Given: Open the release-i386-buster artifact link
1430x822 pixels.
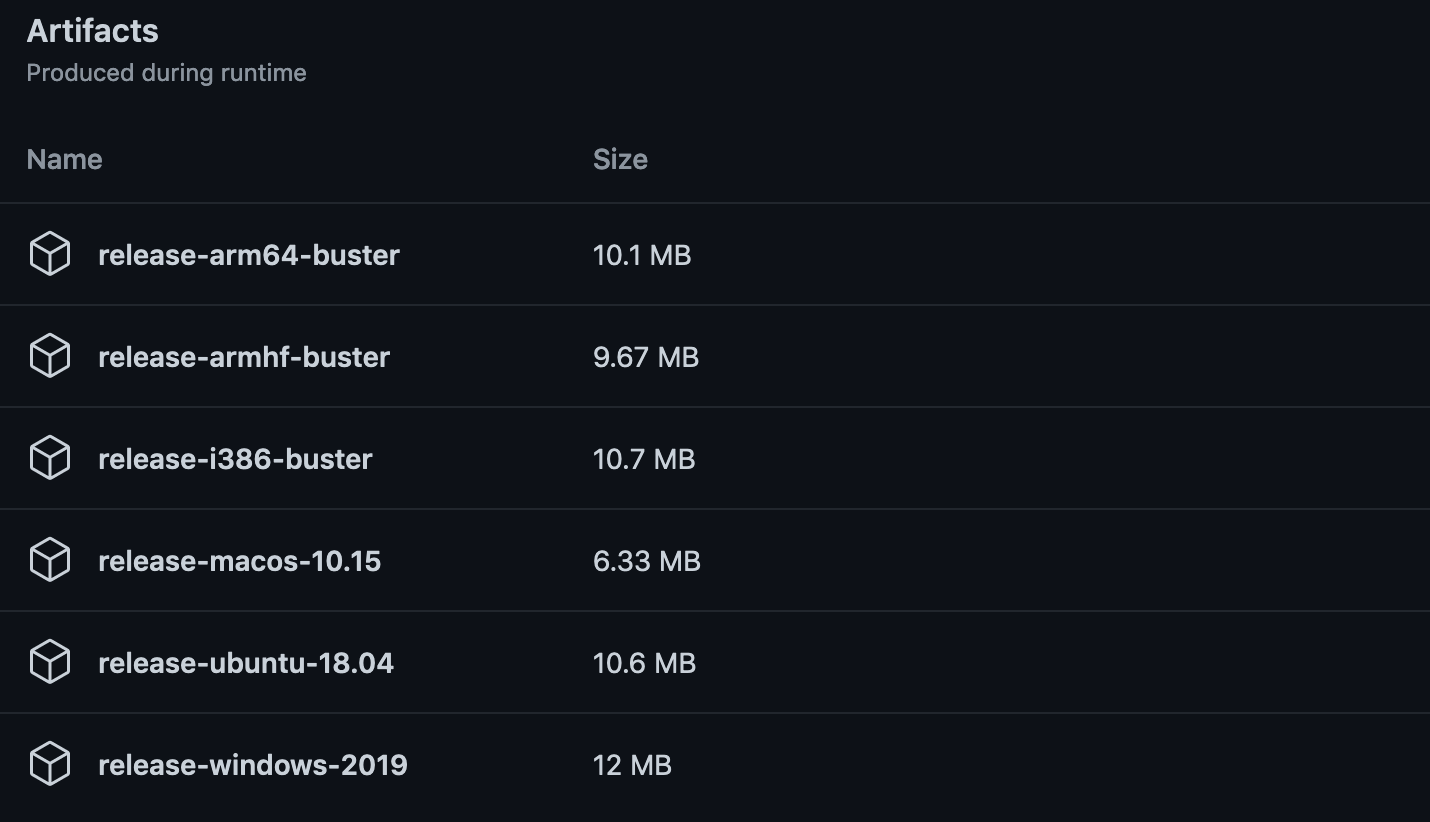Looking at the screenshot, I should tap(235, 459).
